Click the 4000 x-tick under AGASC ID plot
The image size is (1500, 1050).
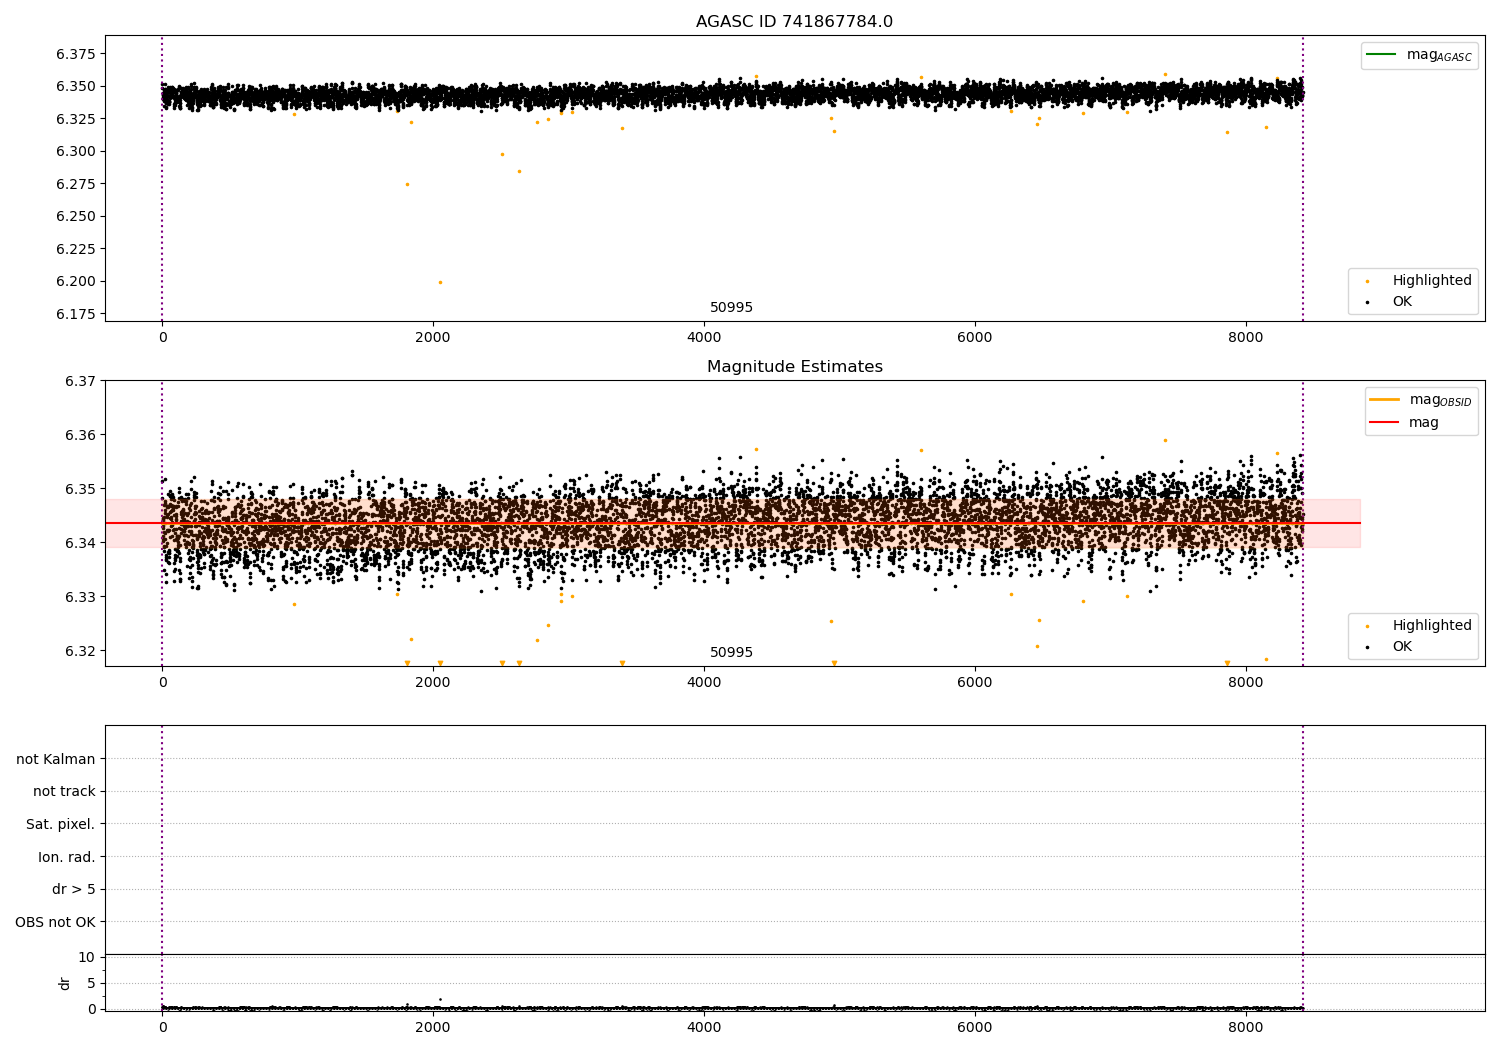pyautogui.click(x=704, y=338)
